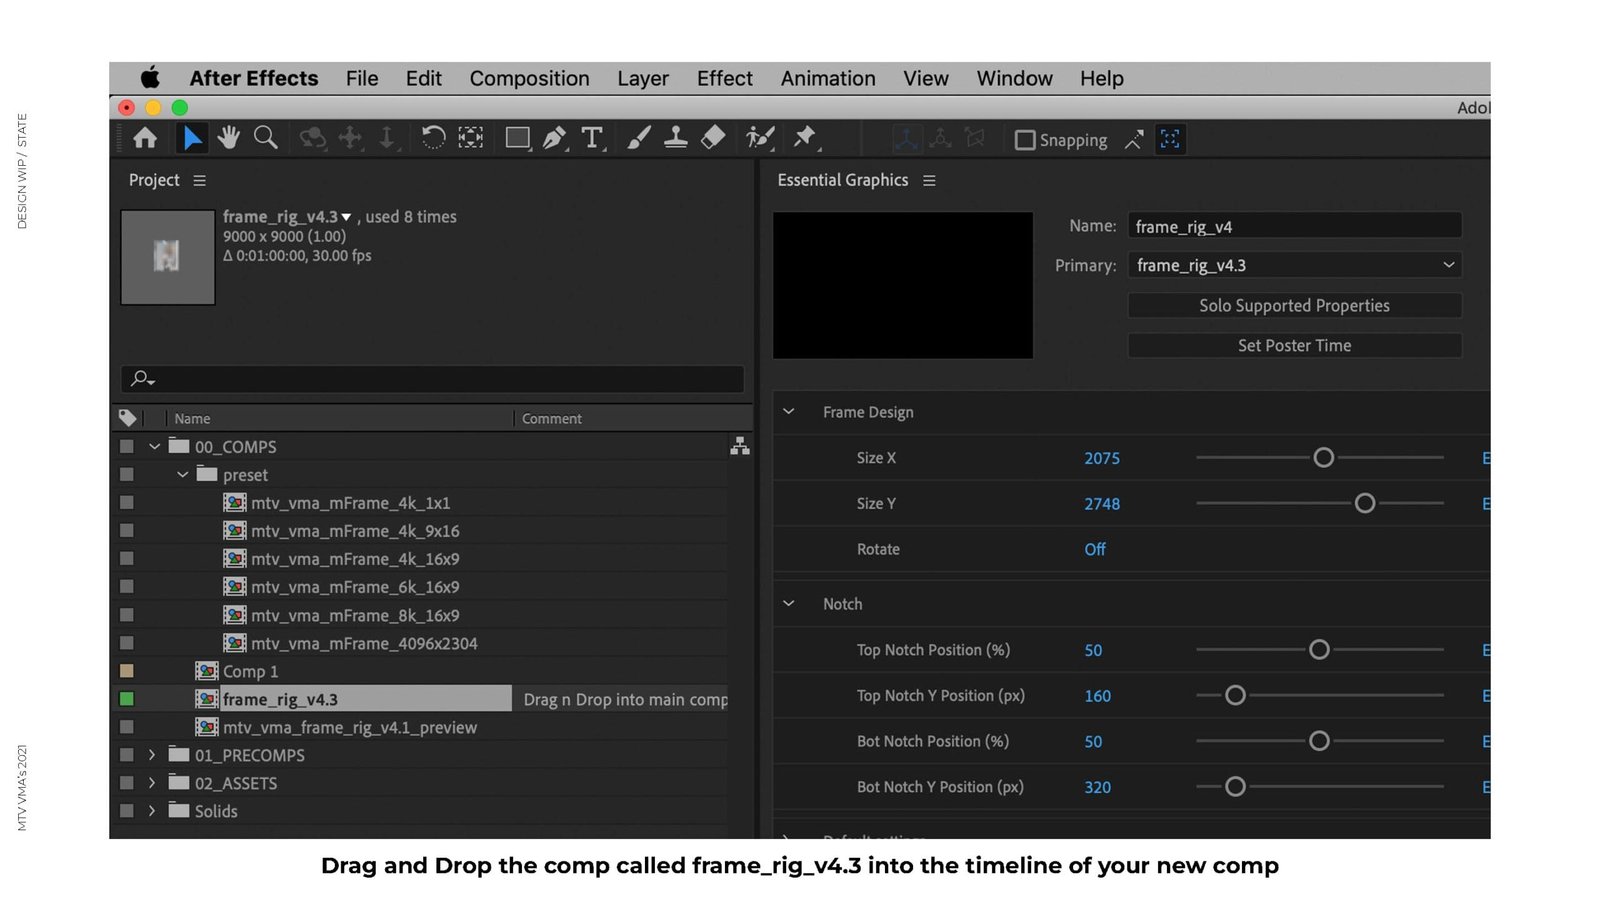Viewport: 1600px width, 901px height.
Task: Click the label square of the Solids folder
Action: (x=127, y=811)
